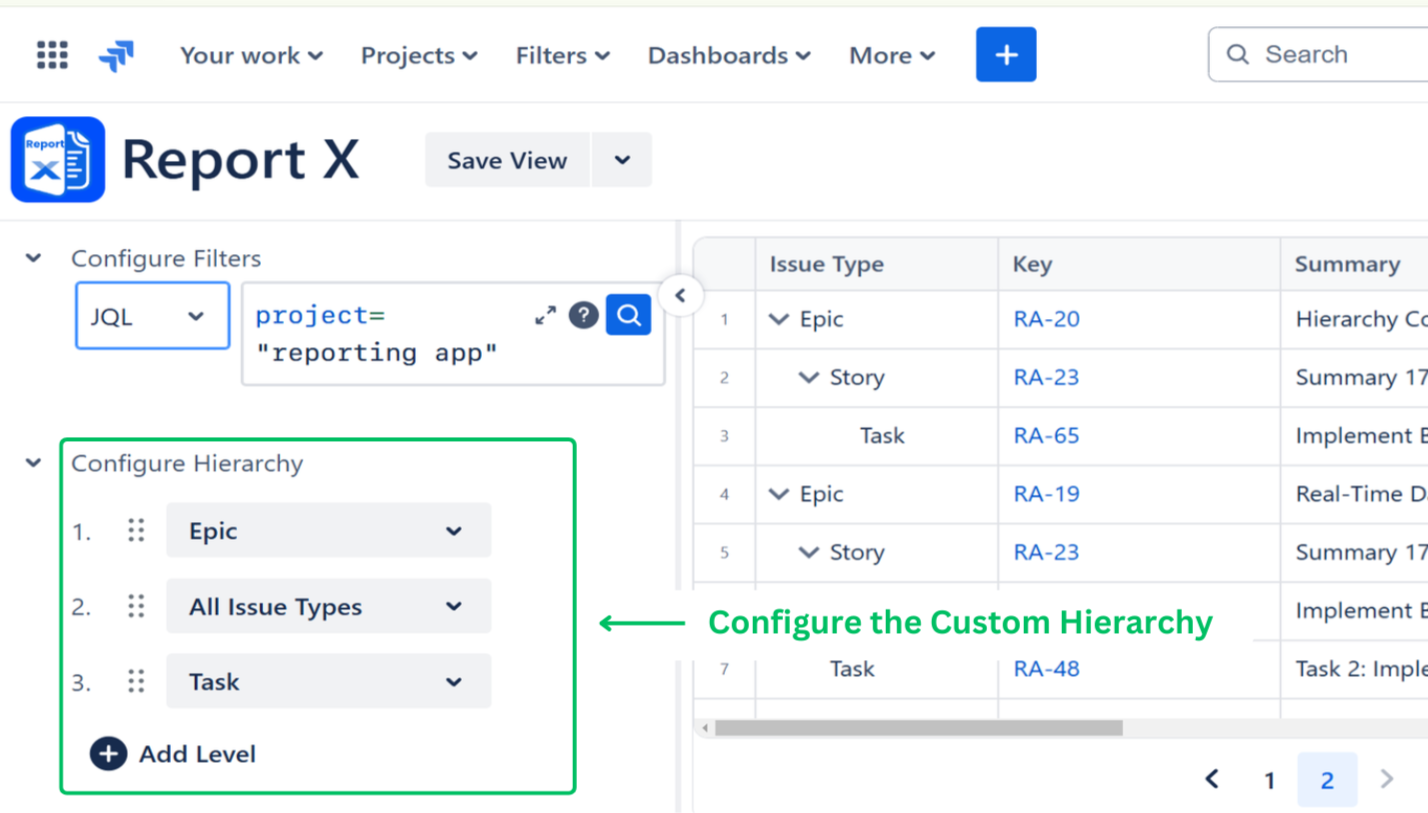Click the blue plus create button
The image size is (1428, 813).
pyautogui.click(x=1005, y=55)
